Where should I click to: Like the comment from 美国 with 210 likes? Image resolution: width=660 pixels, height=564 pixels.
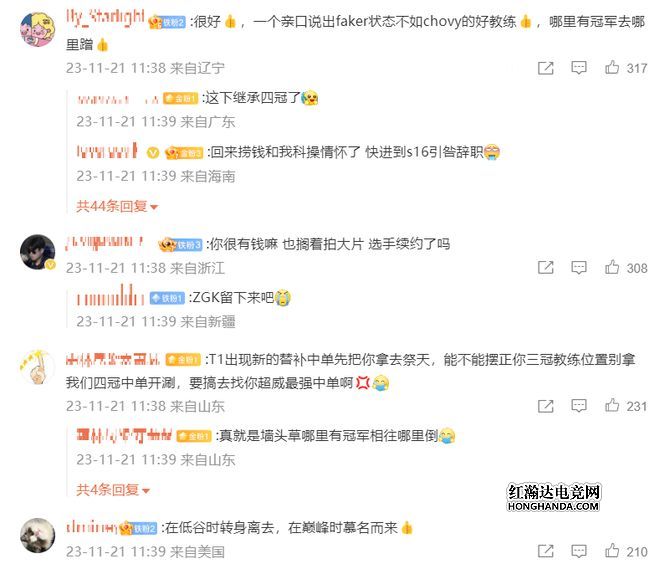(x=612, y=551)
